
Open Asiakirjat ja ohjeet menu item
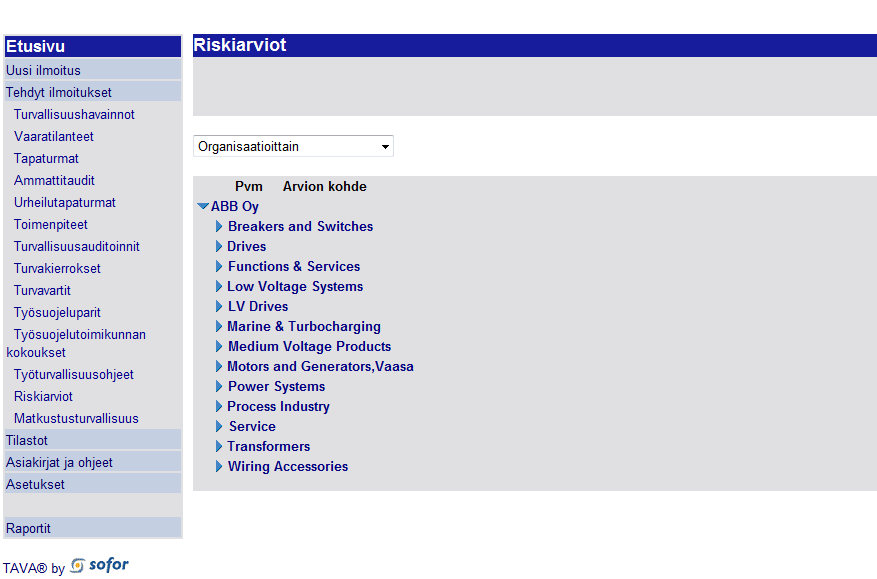coord(93,463)
